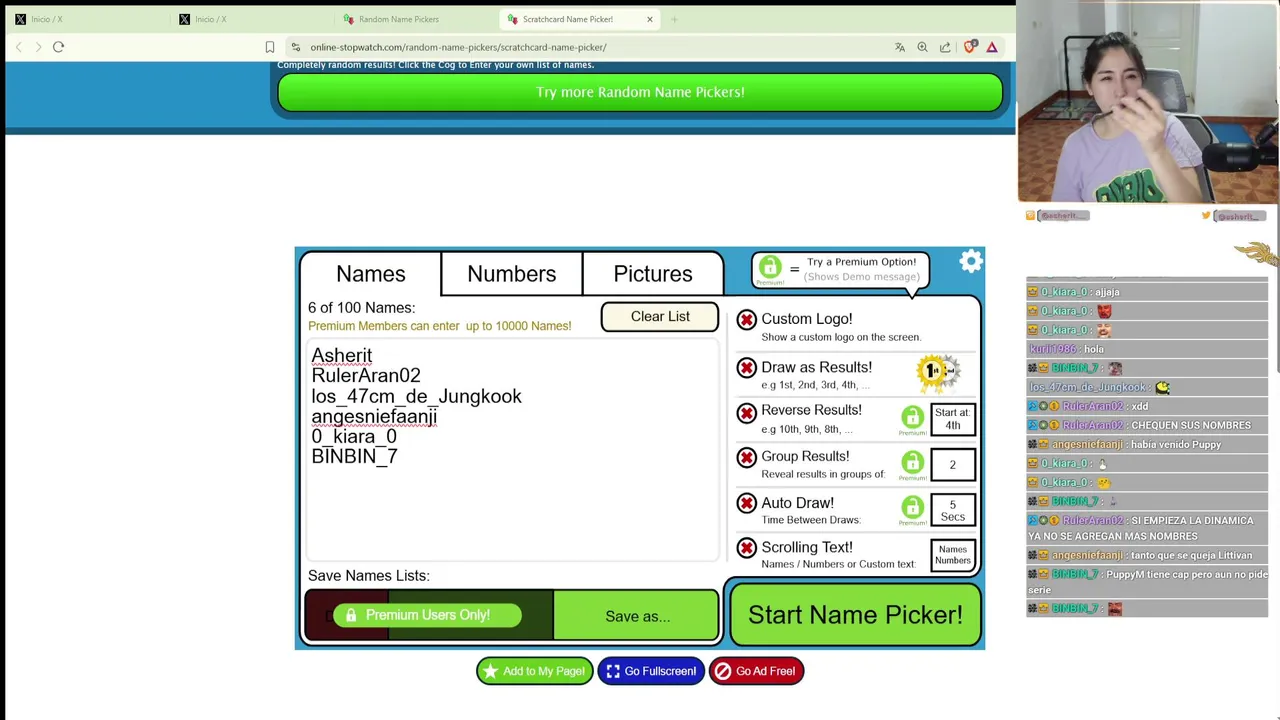Click Go Fullscreen button
The width and height of the screenshot is (1280, 720).
[x=651, y=671]
